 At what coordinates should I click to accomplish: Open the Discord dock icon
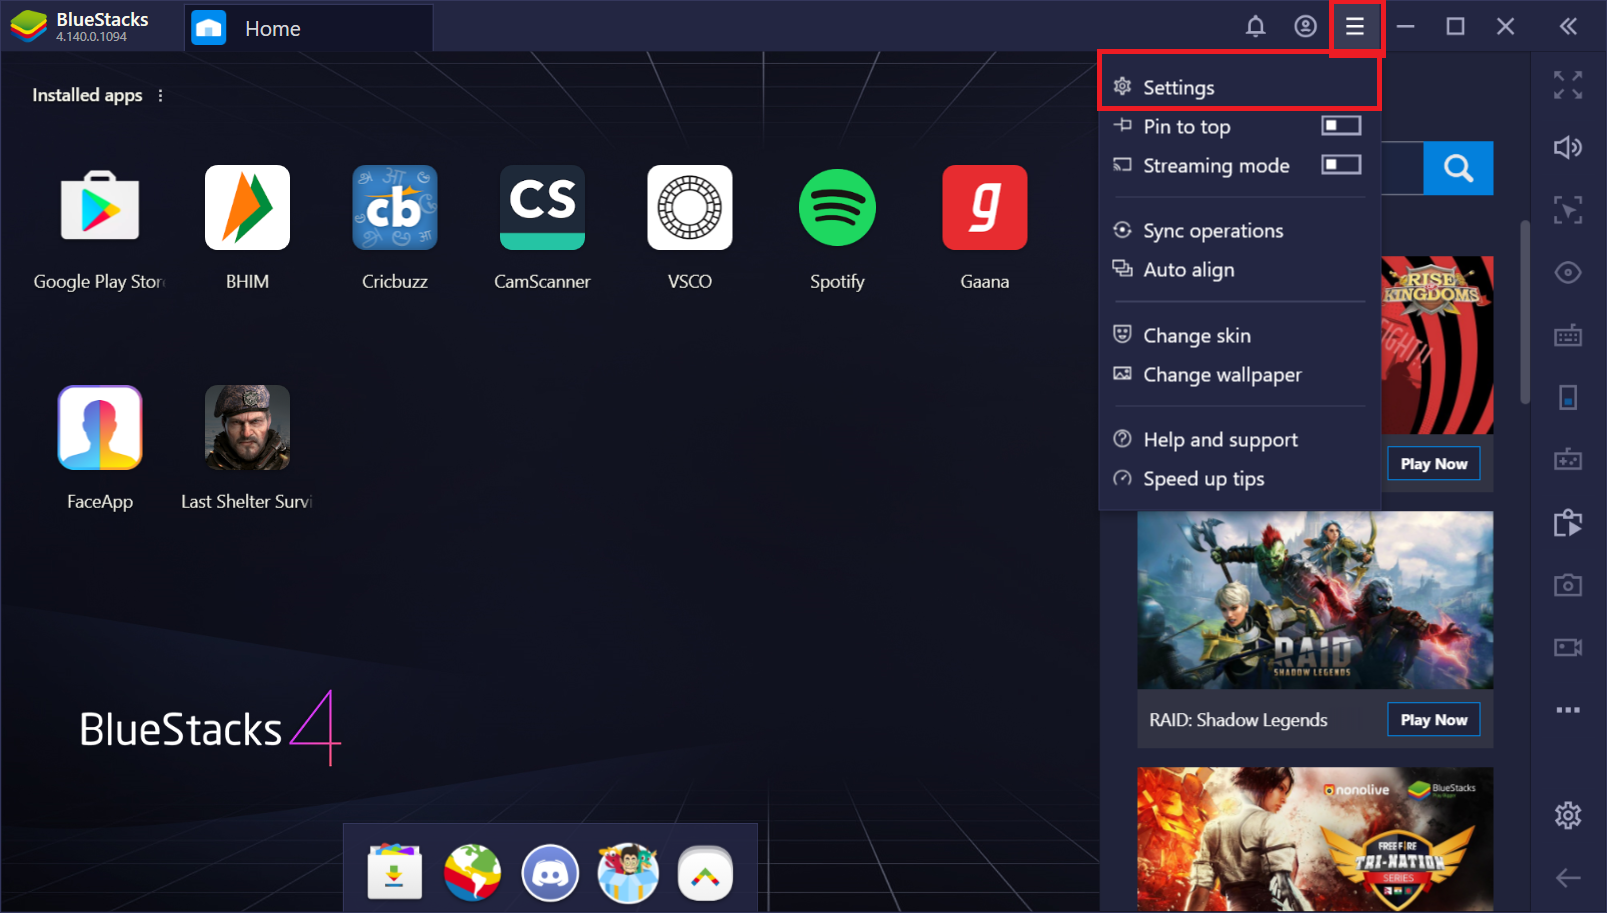point(550,873)
